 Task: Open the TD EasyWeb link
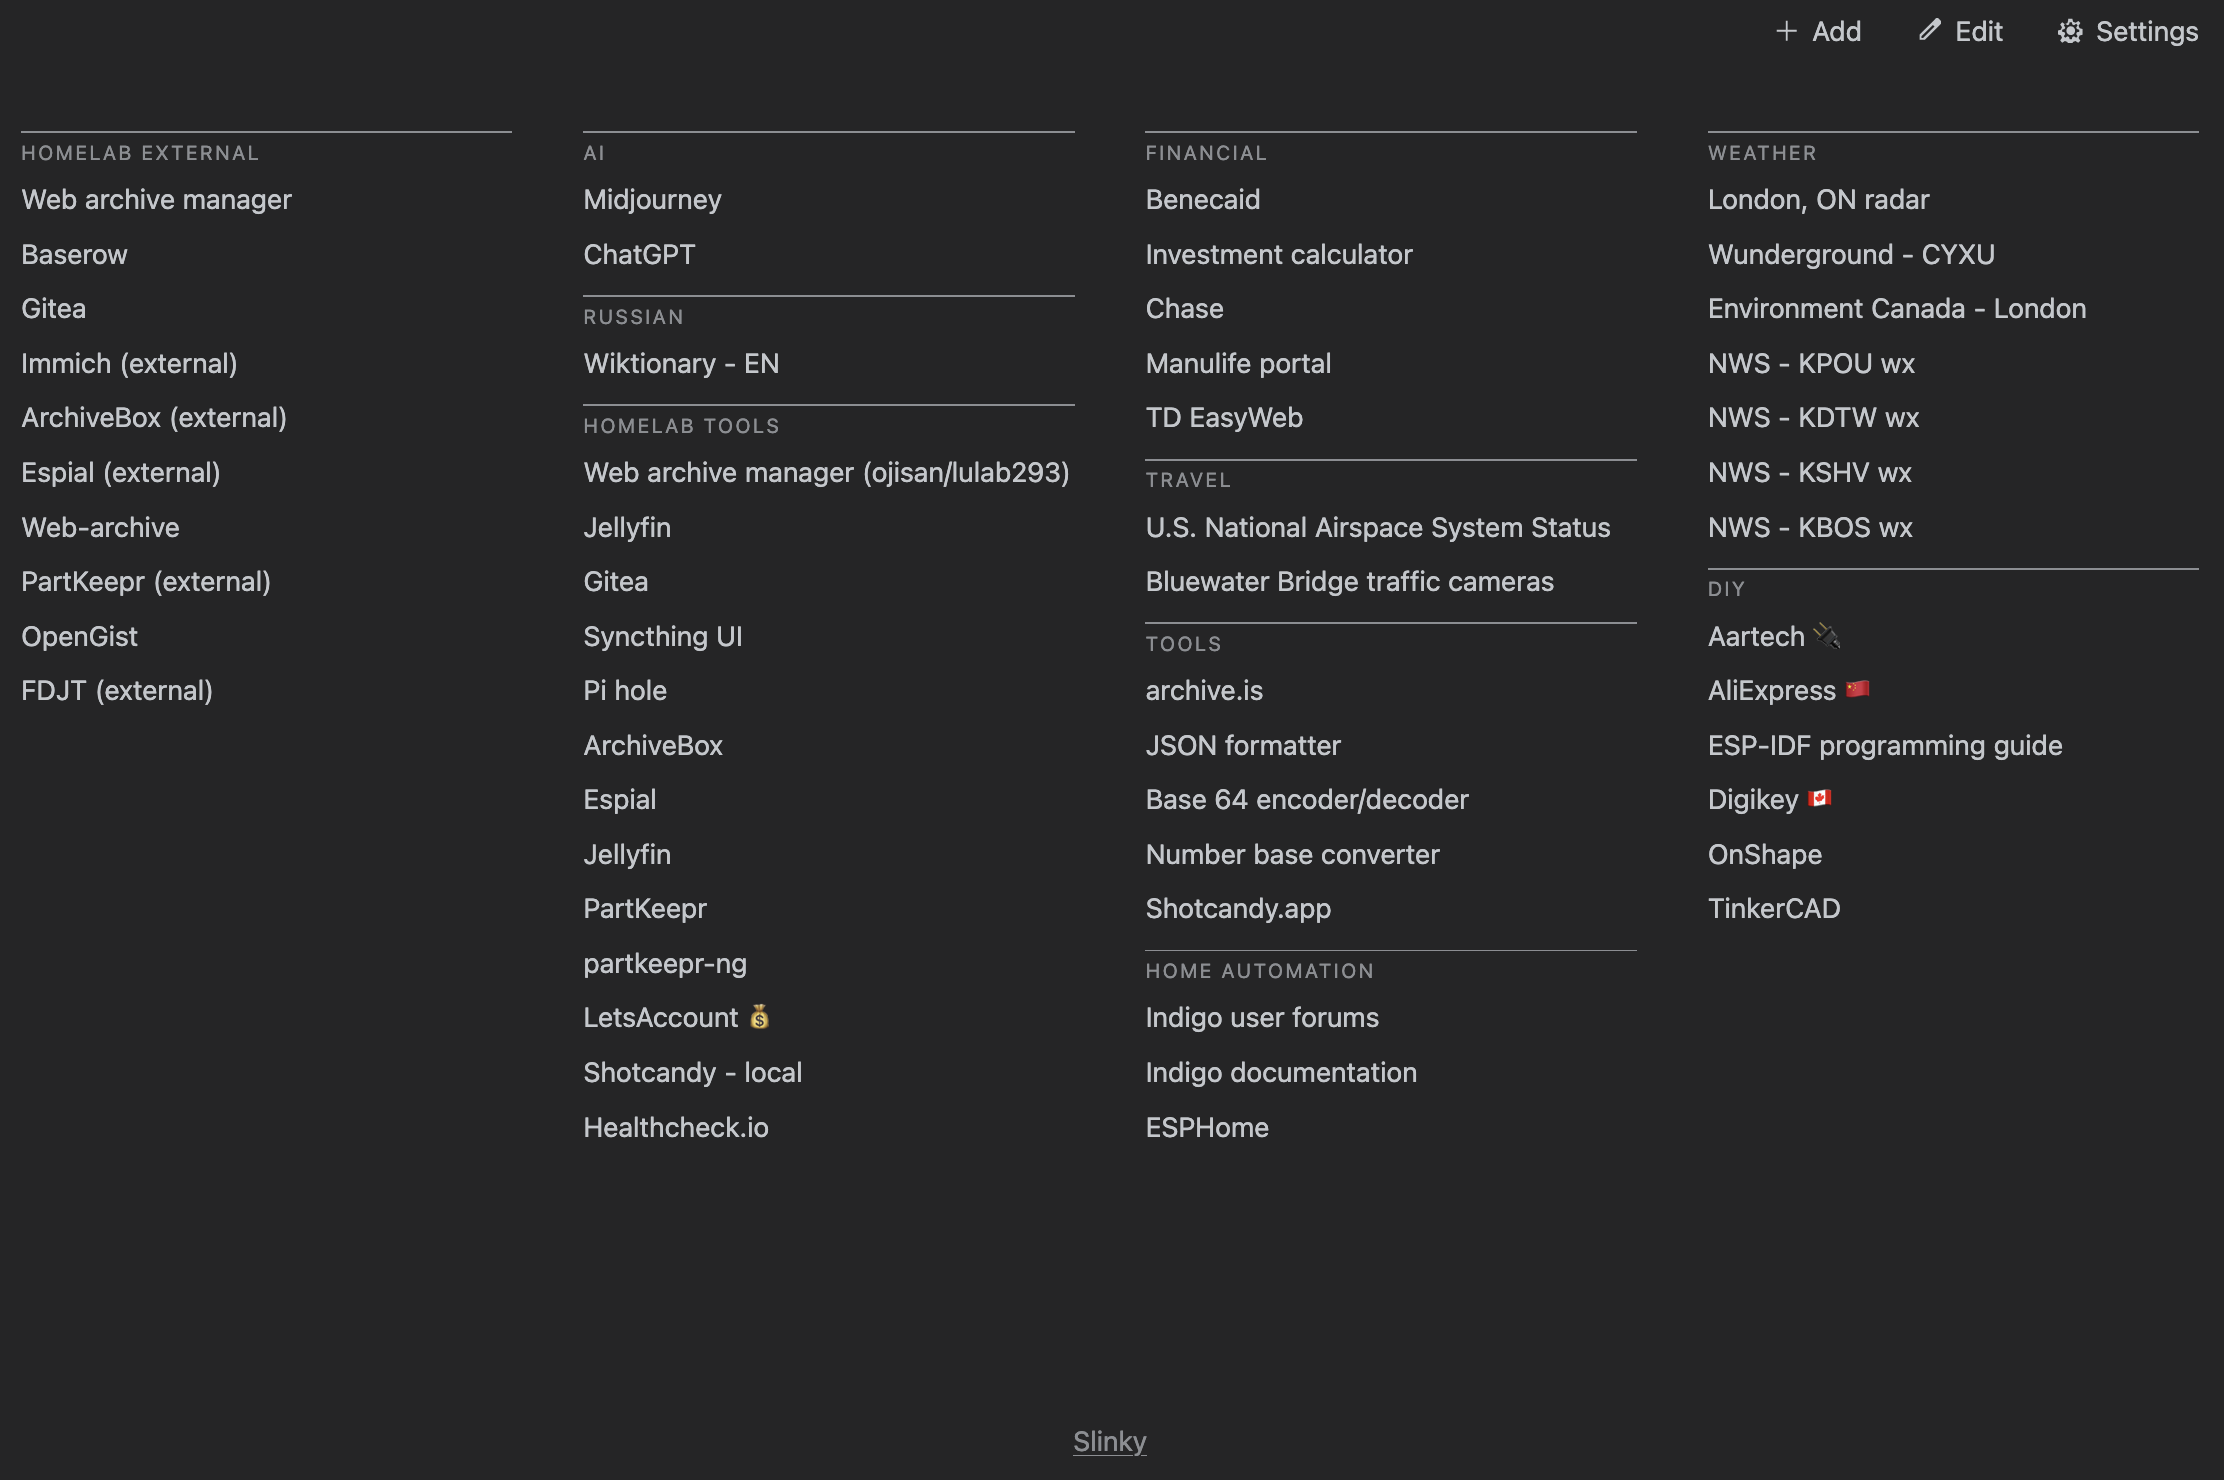(1225, 417)
